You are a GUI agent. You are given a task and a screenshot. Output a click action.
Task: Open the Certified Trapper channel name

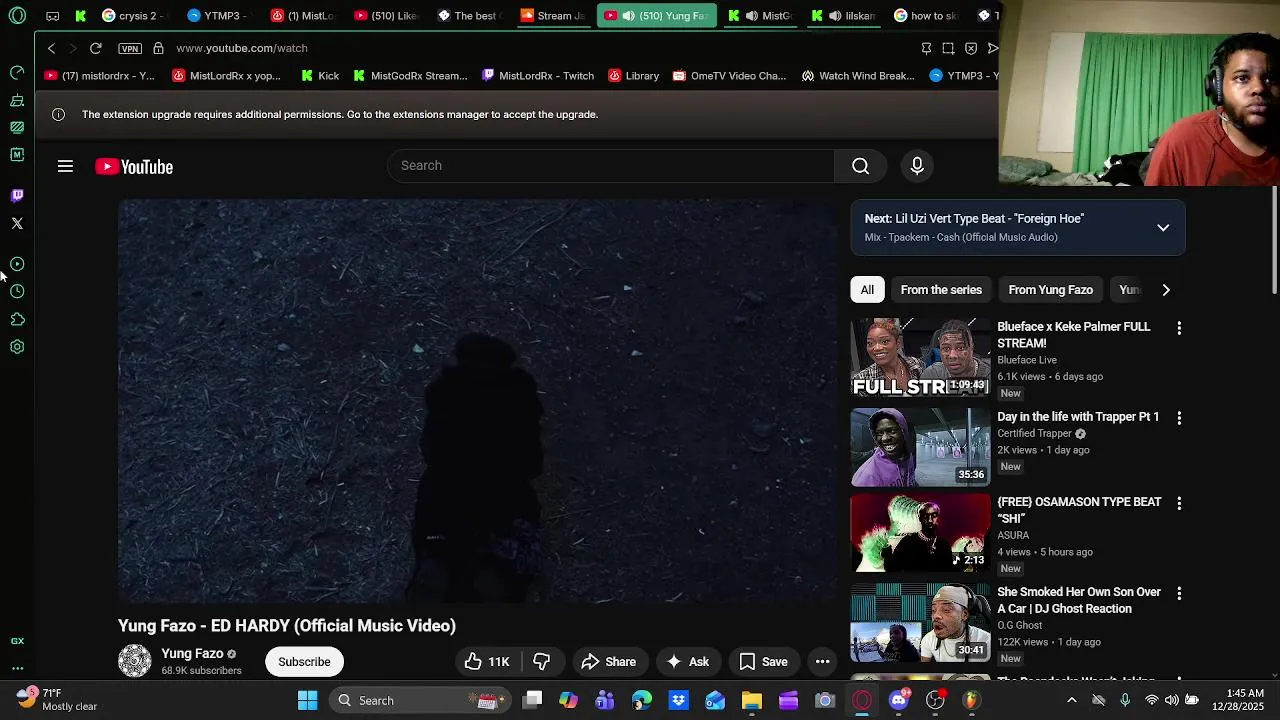(x=1034, y=433)
